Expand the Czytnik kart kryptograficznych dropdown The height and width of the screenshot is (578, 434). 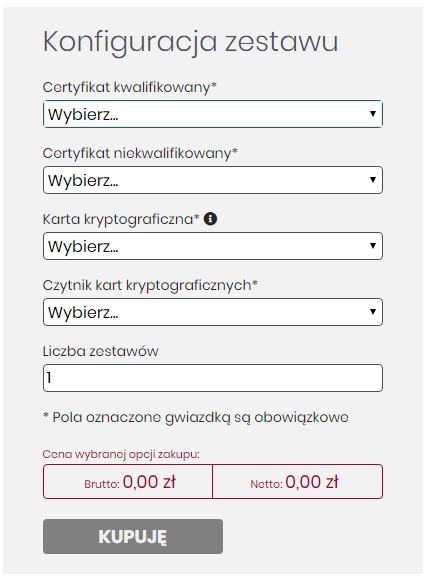click(213, 312)
